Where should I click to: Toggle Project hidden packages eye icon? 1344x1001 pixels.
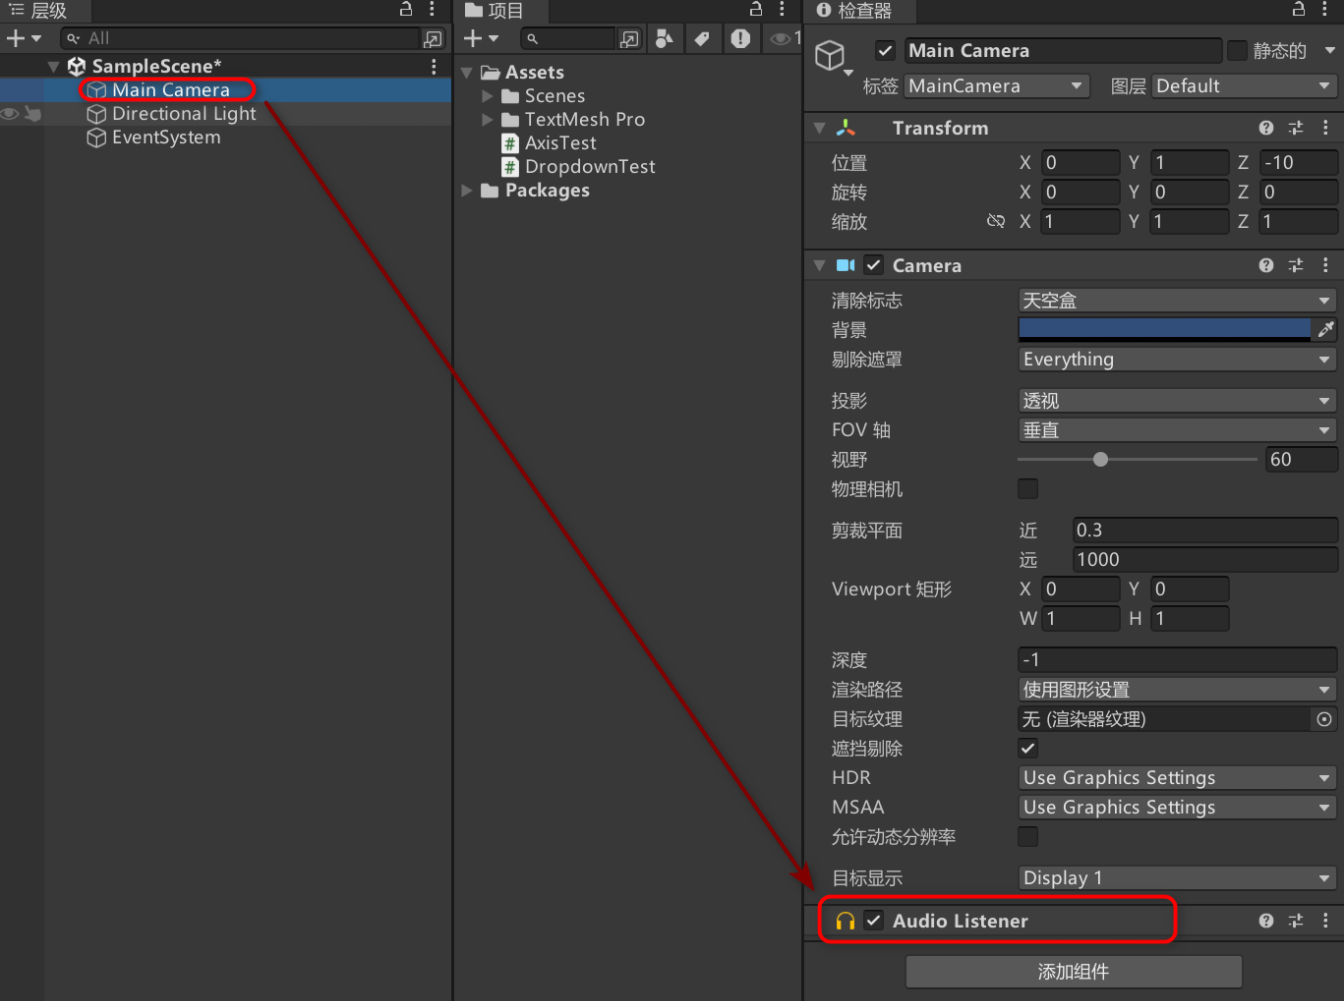point(785,38)
